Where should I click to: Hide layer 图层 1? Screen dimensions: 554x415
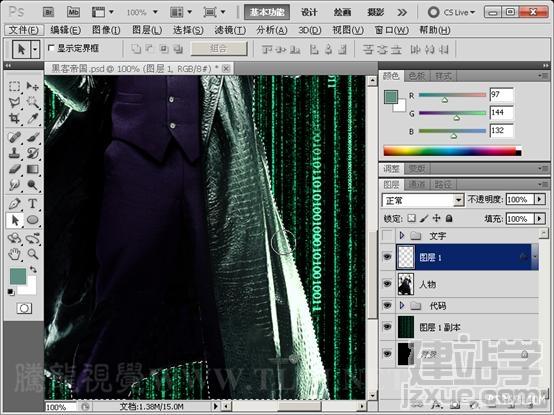387,257
